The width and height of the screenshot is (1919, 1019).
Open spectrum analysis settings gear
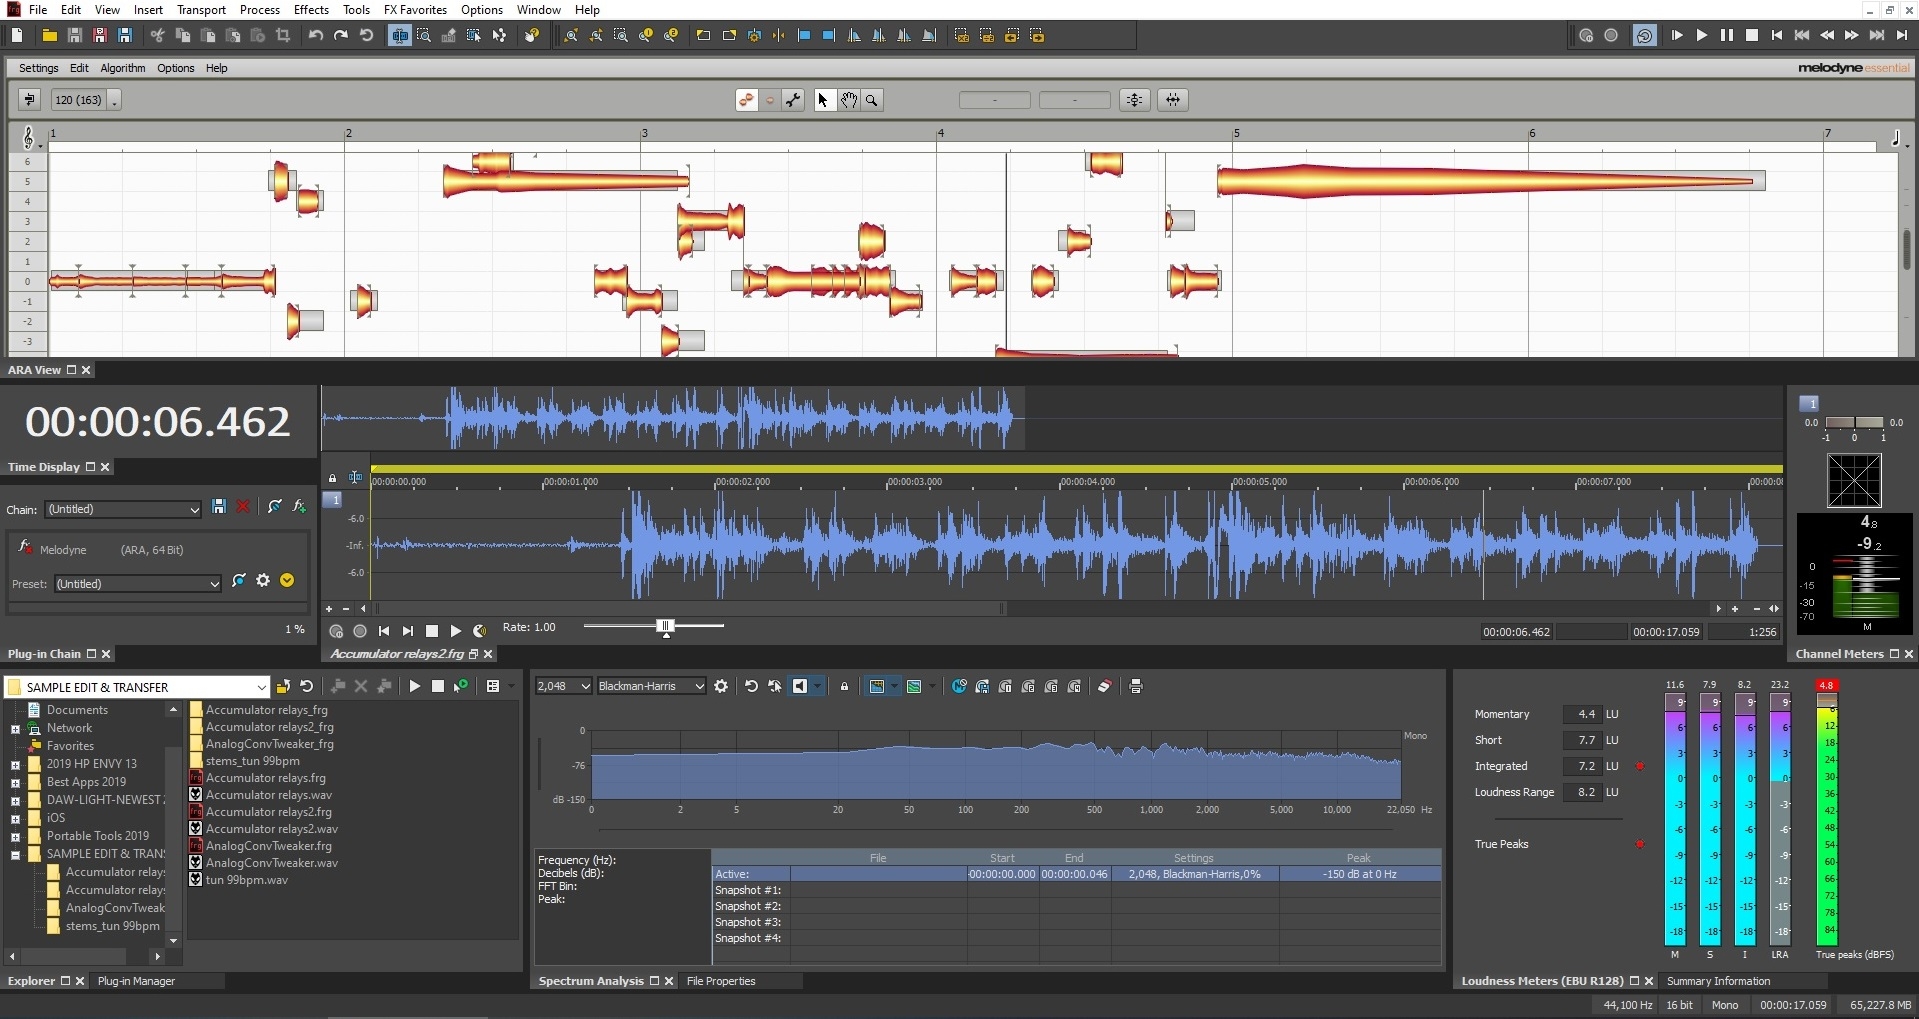coord(721,686)
